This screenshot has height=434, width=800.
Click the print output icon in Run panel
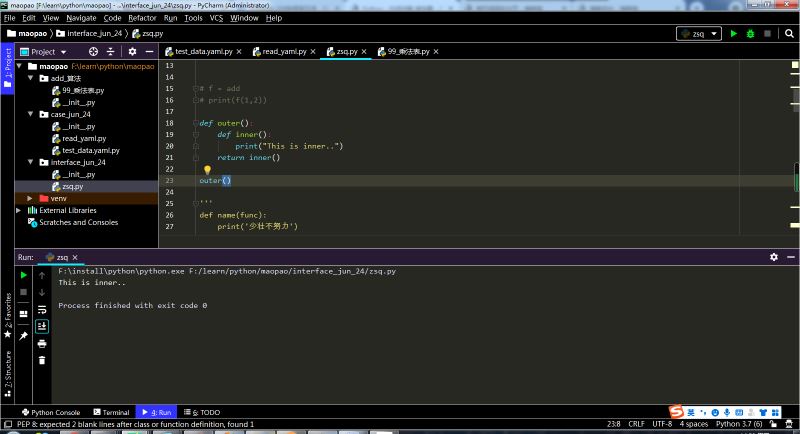tap(42, 343)
